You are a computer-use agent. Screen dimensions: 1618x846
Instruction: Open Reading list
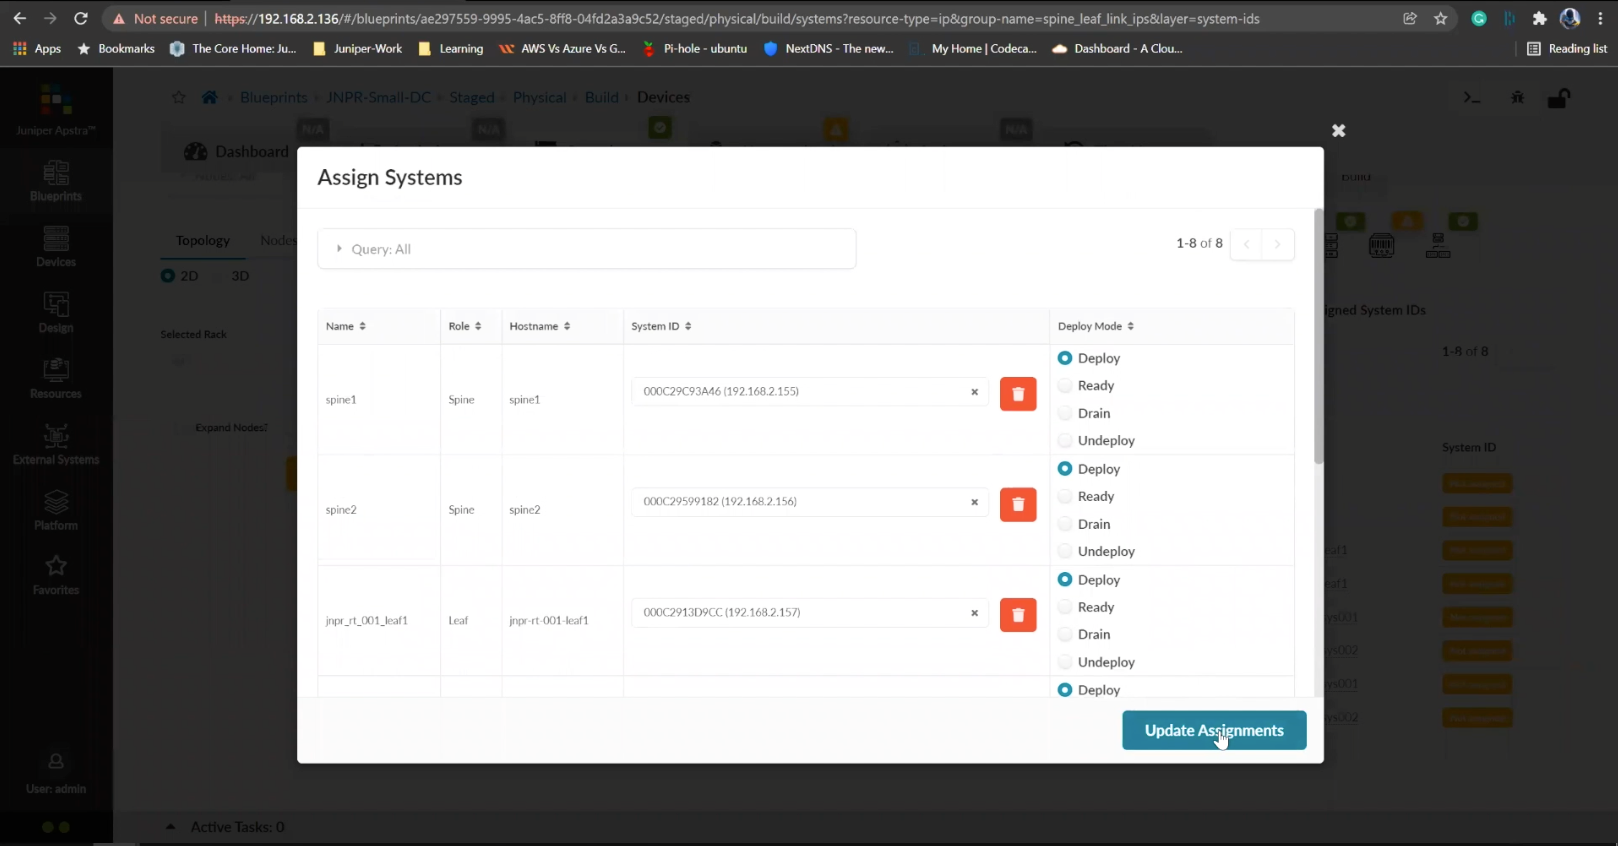1567,48
